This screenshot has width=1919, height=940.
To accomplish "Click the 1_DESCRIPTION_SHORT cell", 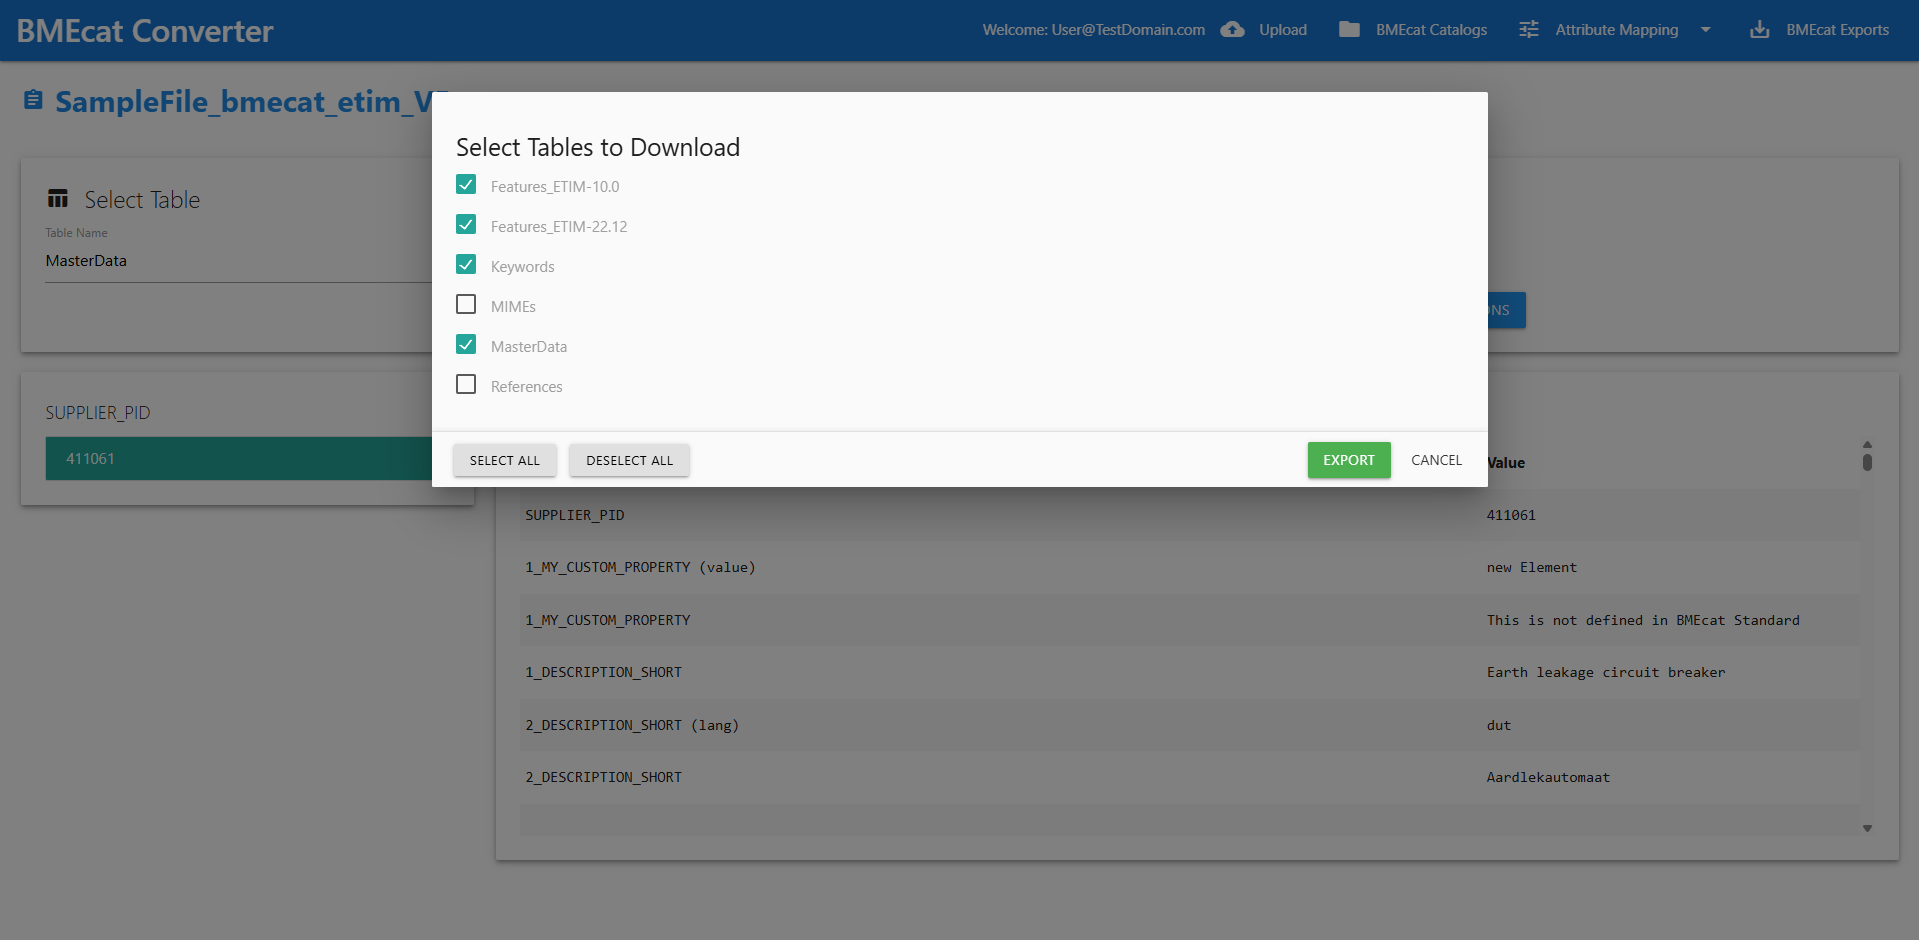I will [603, 672].
